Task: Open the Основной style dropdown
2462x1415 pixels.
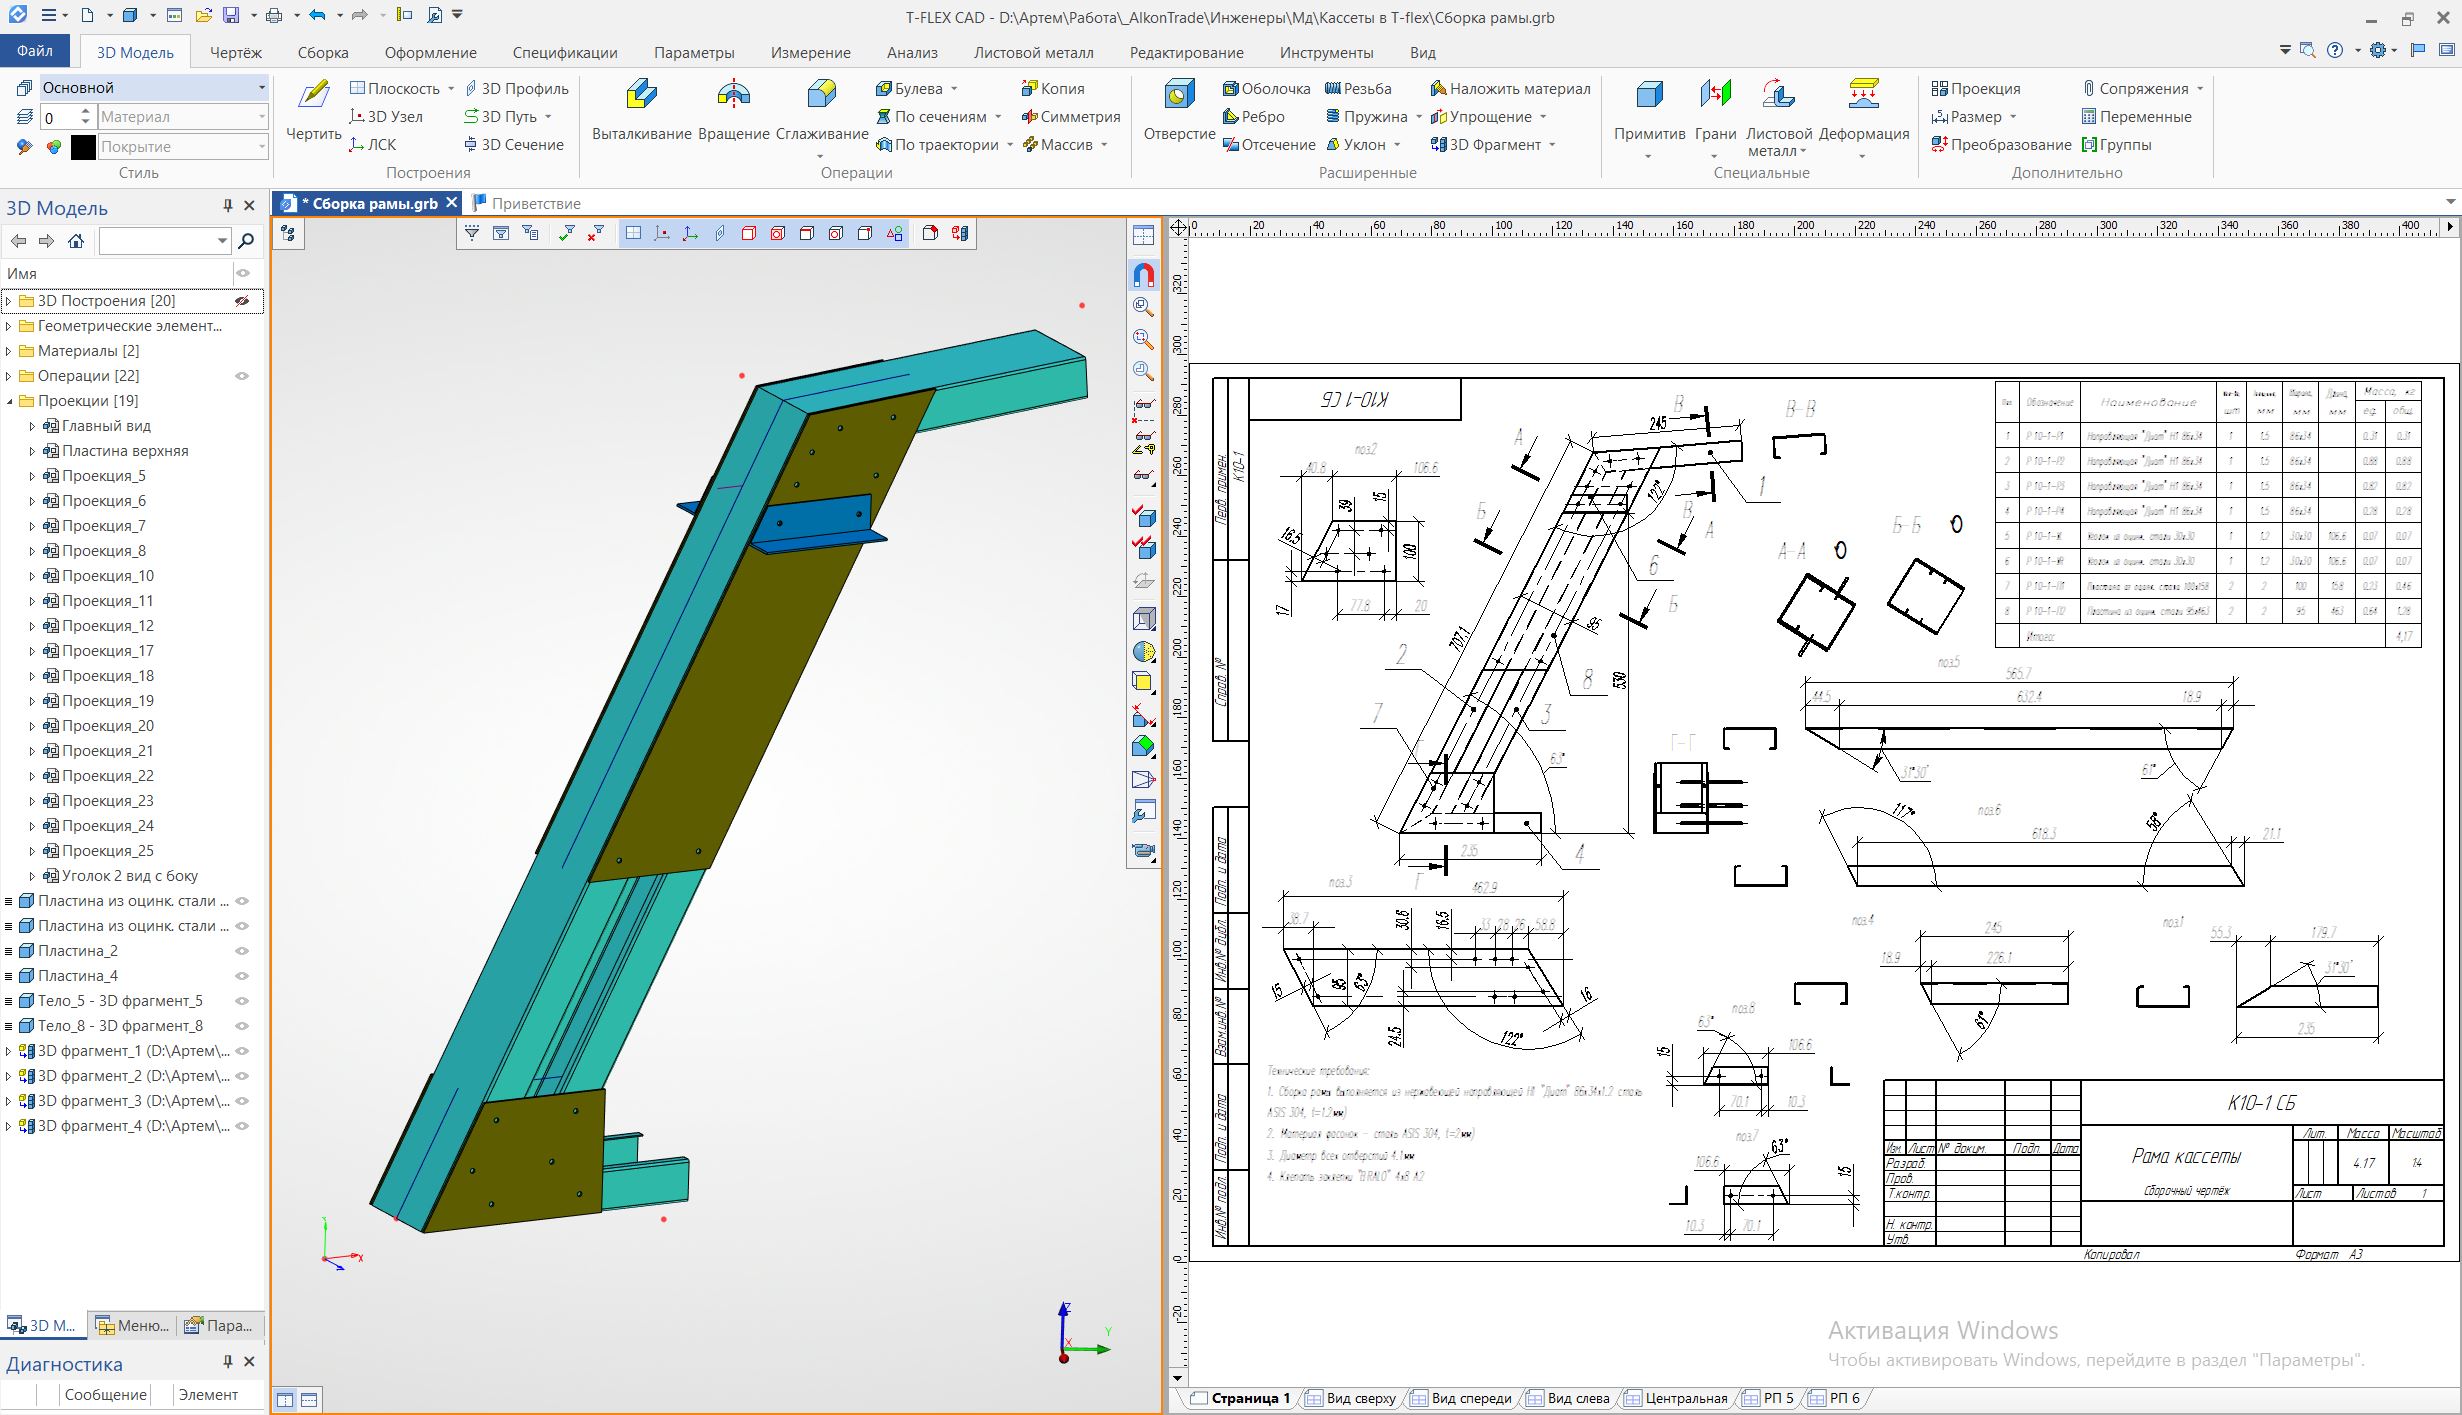Action: (x=262, y=88)
